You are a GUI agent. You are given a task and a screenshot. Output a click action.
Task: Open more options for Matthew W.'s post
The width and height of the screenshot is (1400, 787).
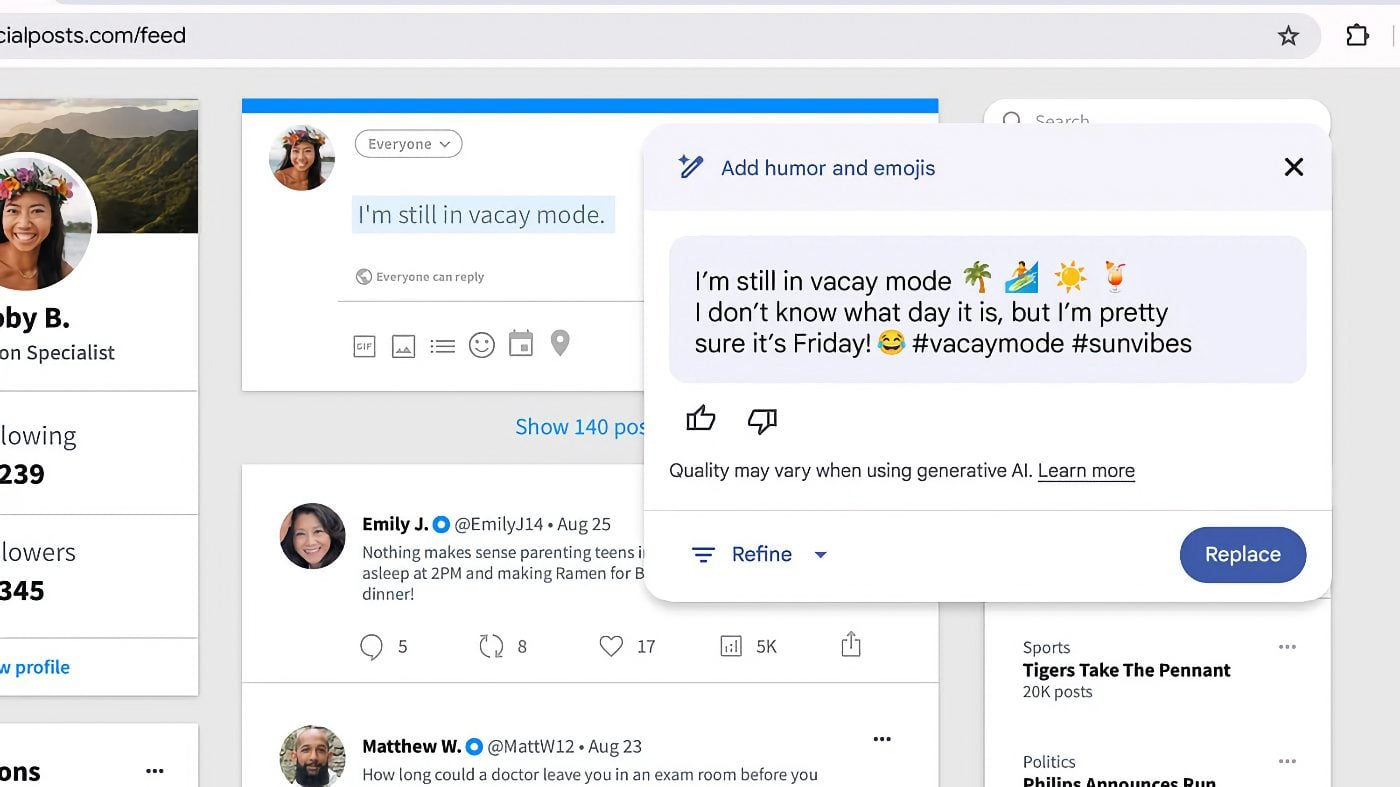click(881, 739)
